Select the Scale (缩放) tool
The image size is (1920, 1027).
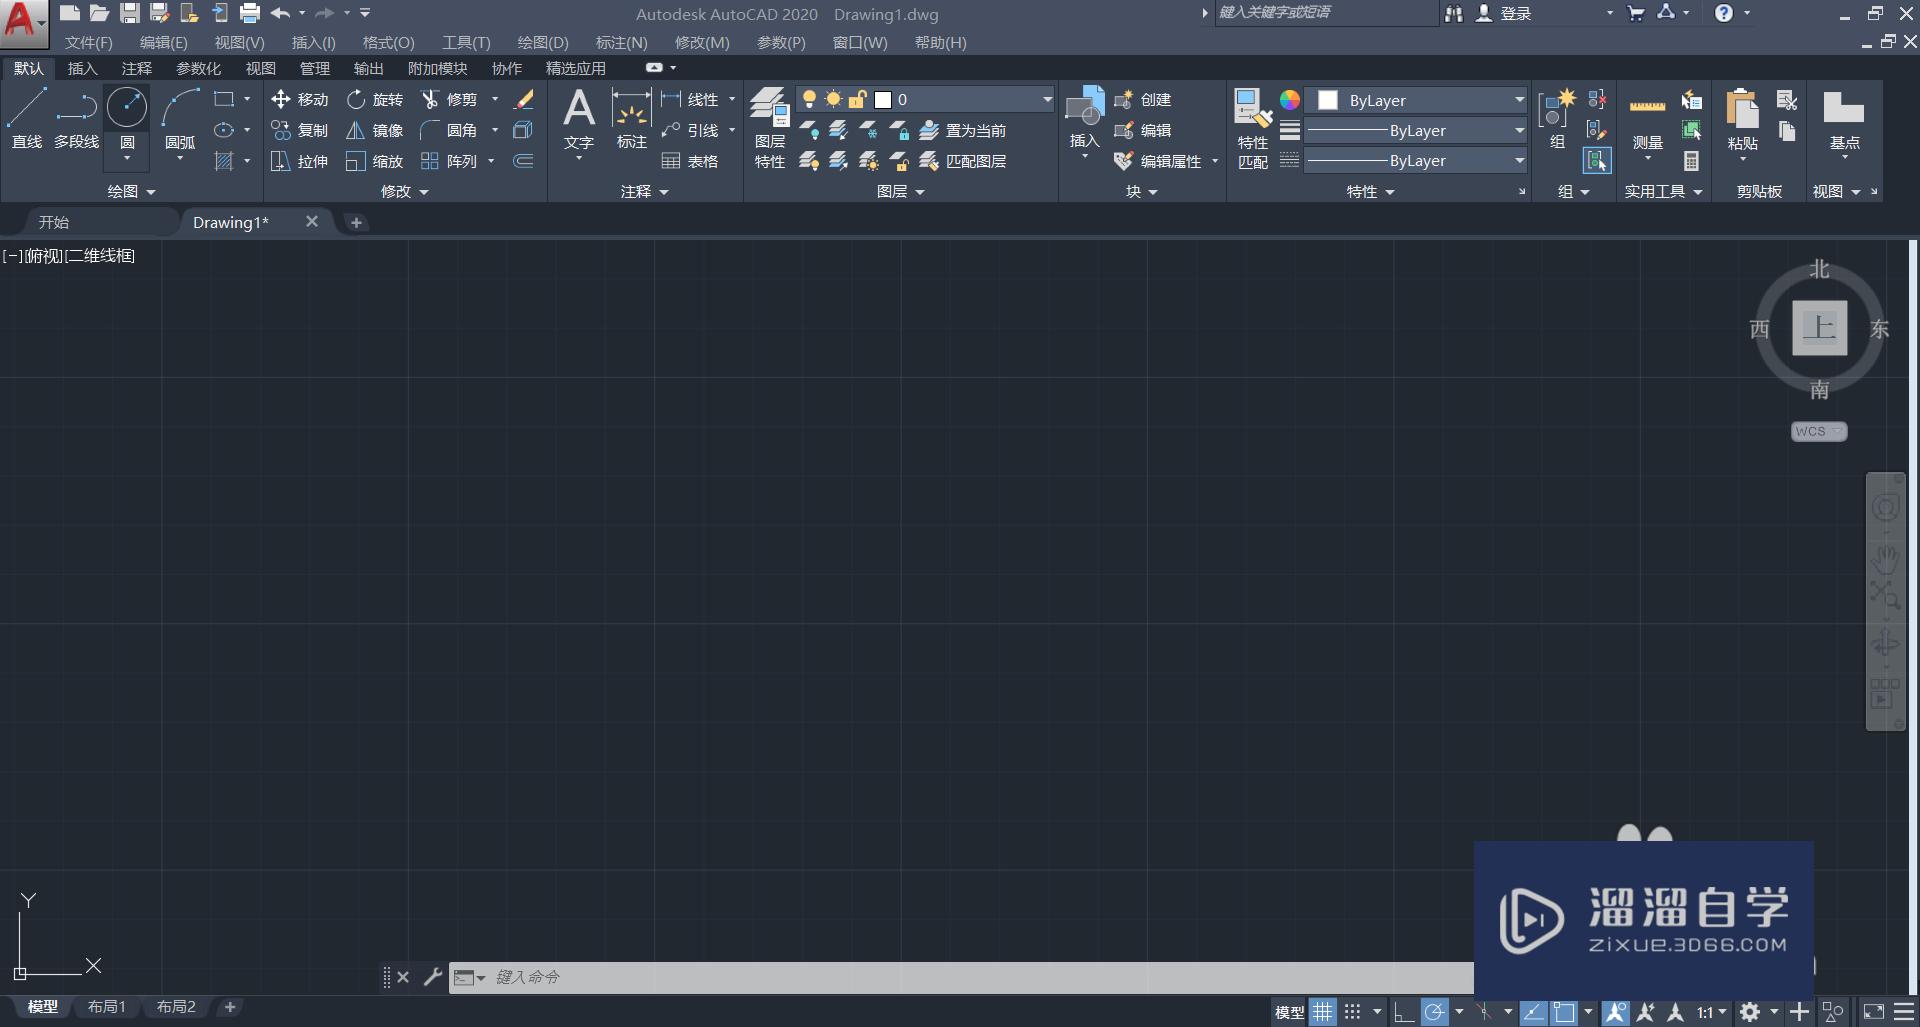coord(374,161)
